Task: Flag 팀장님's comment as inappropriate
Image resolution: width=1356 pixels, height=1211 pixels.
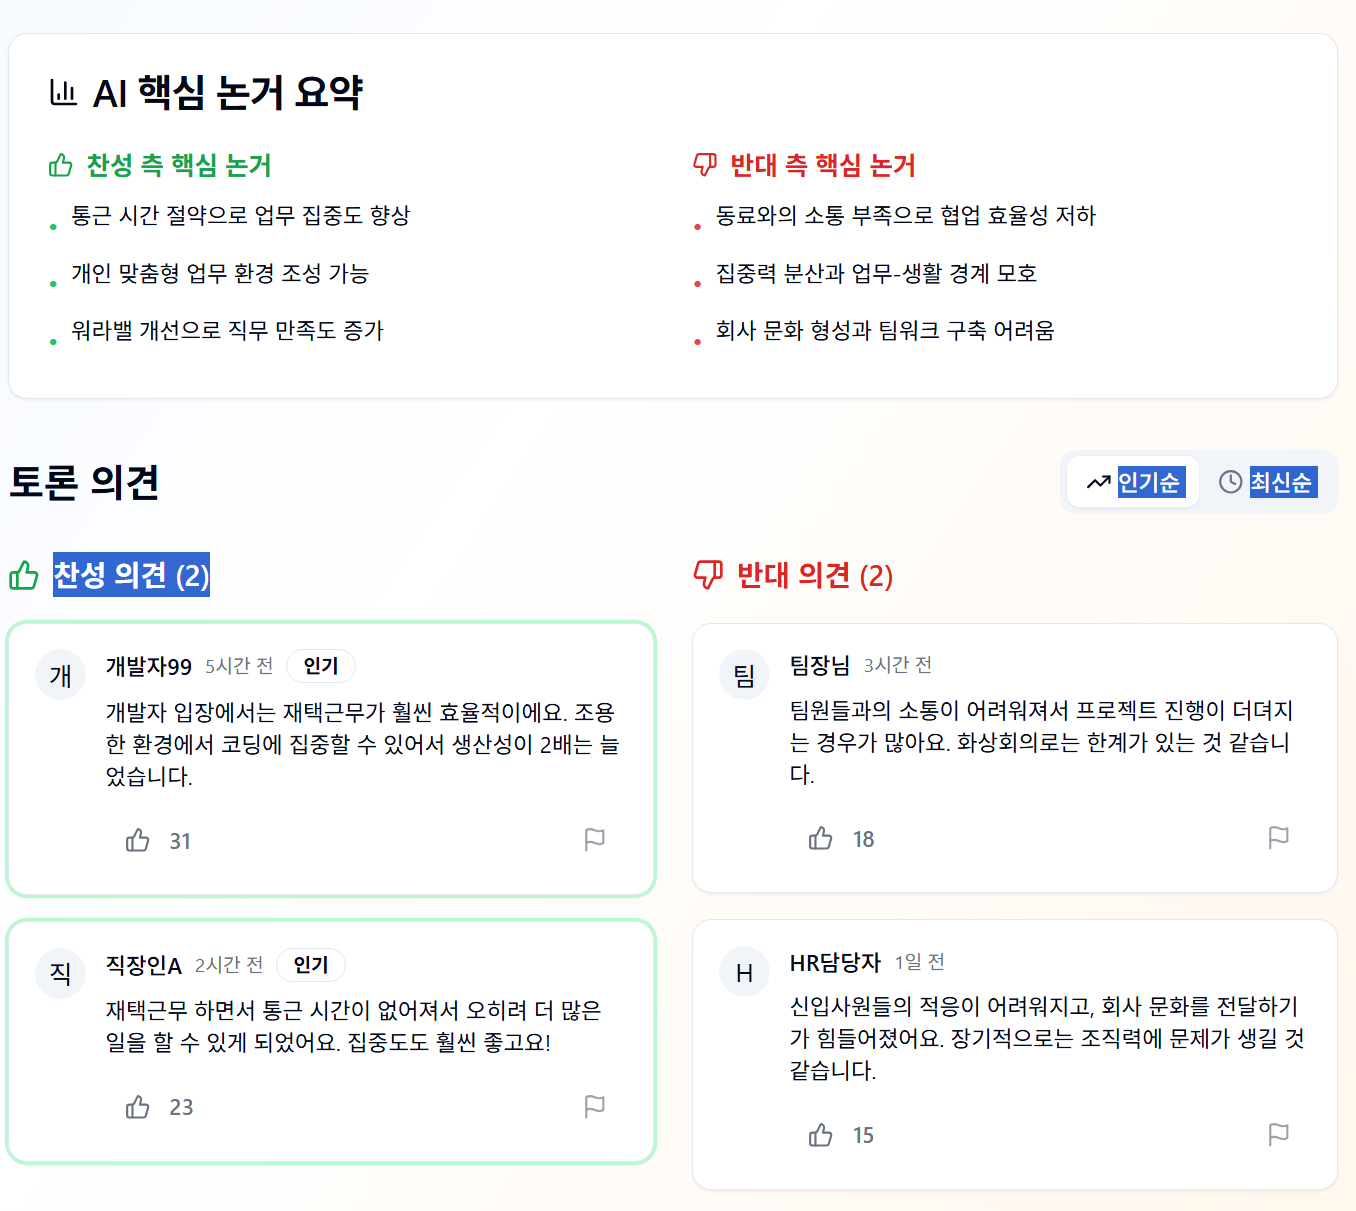Action: tap(1278, 838)
